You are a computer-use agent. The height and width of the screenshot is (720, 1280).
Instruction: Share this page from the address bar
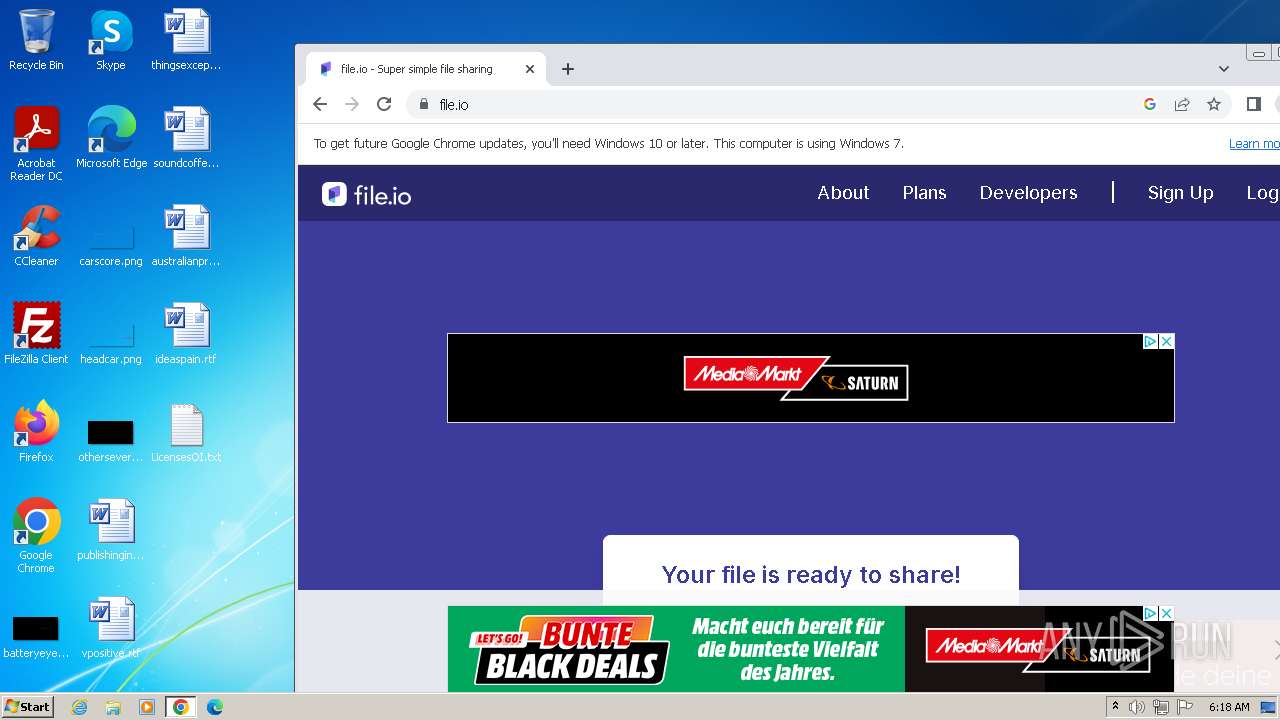pos(1182,104)
